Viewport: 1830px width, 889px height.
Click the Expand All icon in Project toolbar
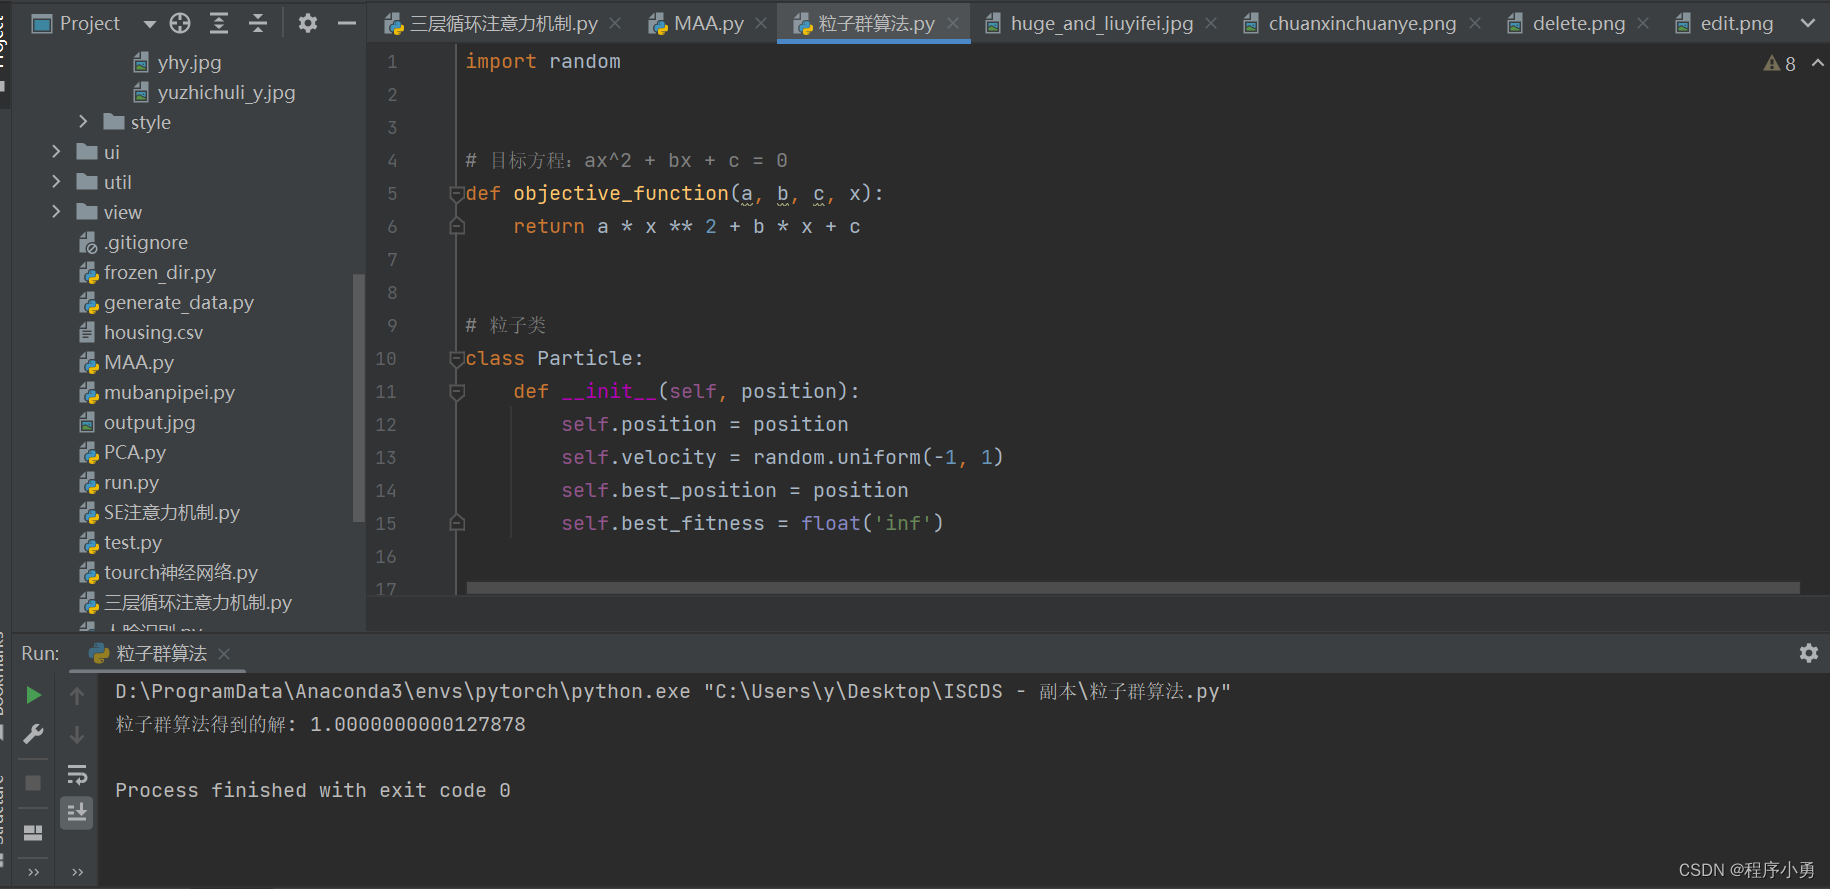(x=219, y=23)
